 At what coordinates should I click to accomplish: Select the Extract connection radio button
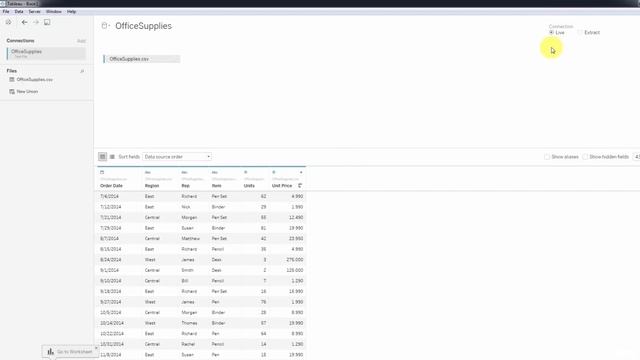[x=580, y=32]
